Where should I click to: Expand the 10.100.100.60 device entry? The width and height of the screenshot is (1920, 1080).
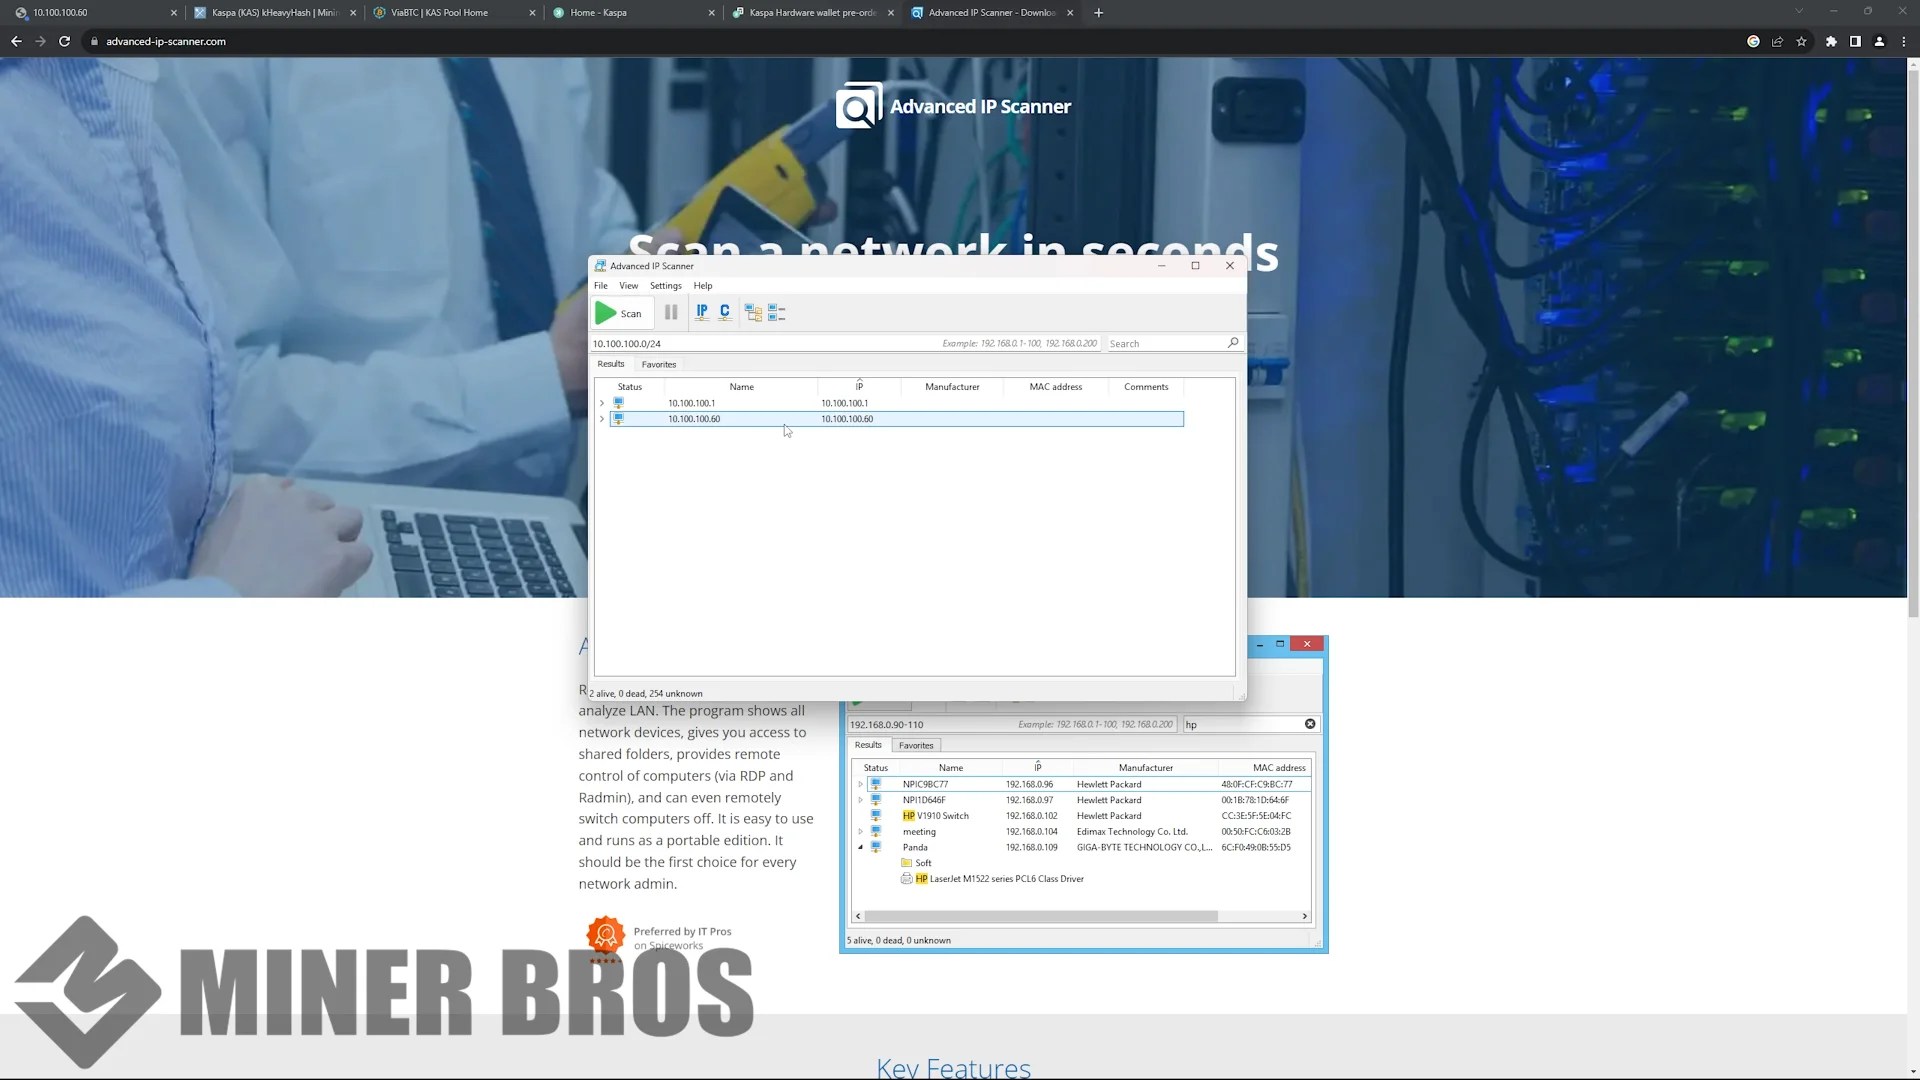(602, 418)
